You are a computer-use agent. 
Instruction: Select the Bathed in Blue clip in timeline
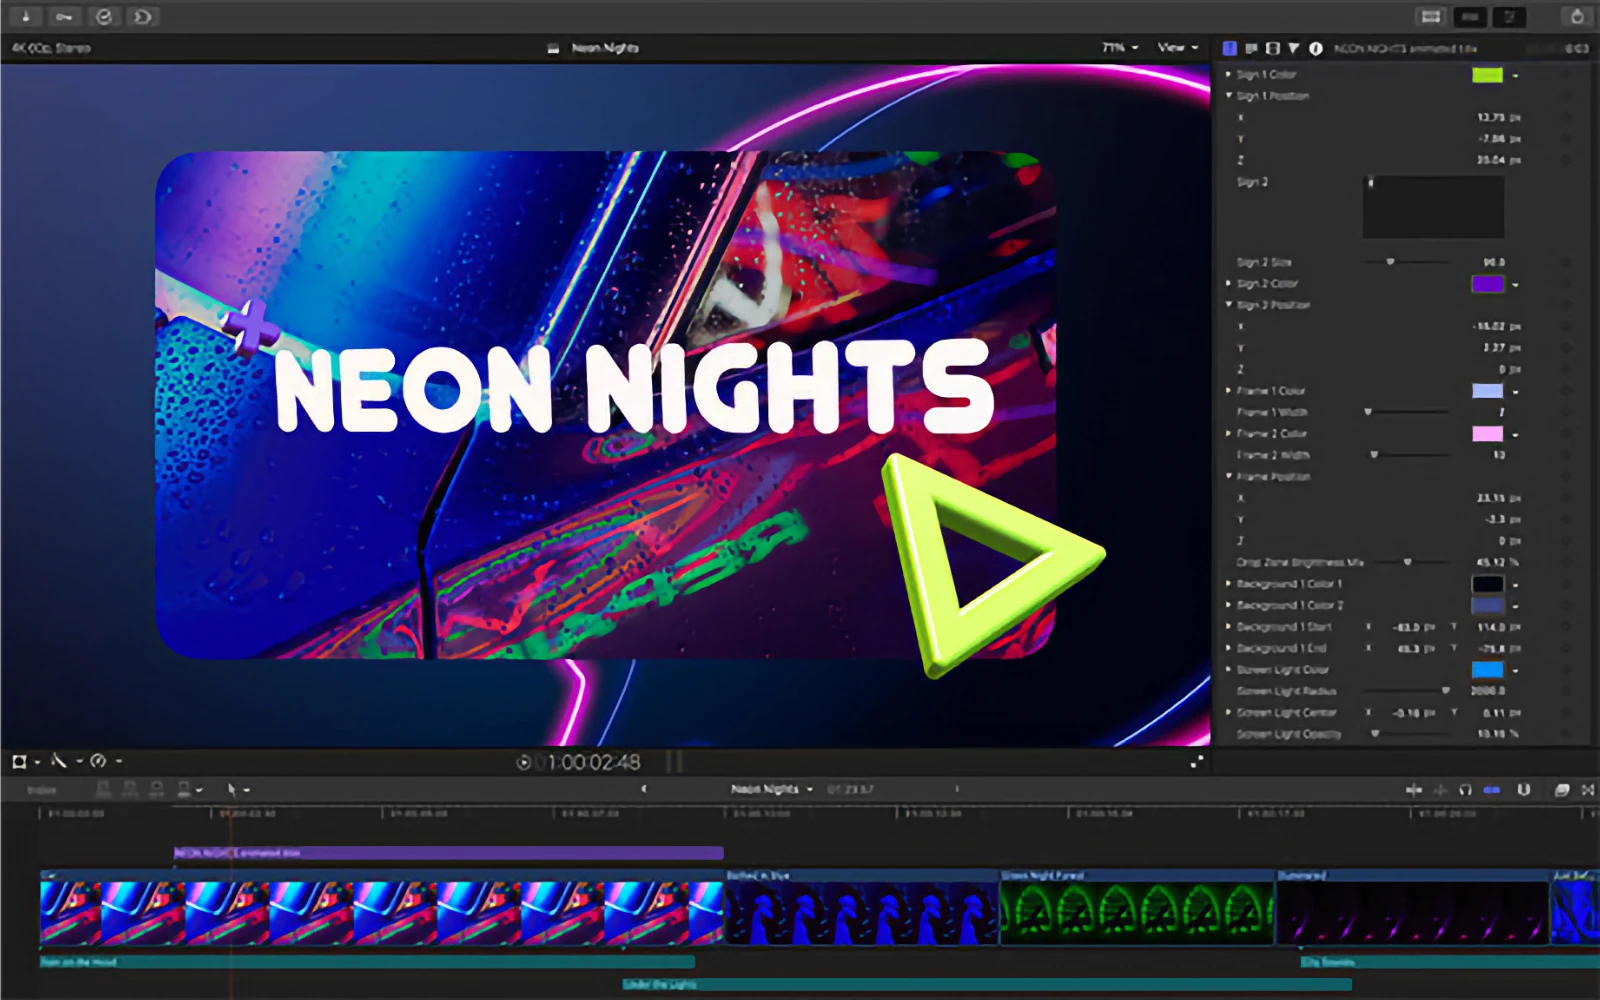(861, 908)
